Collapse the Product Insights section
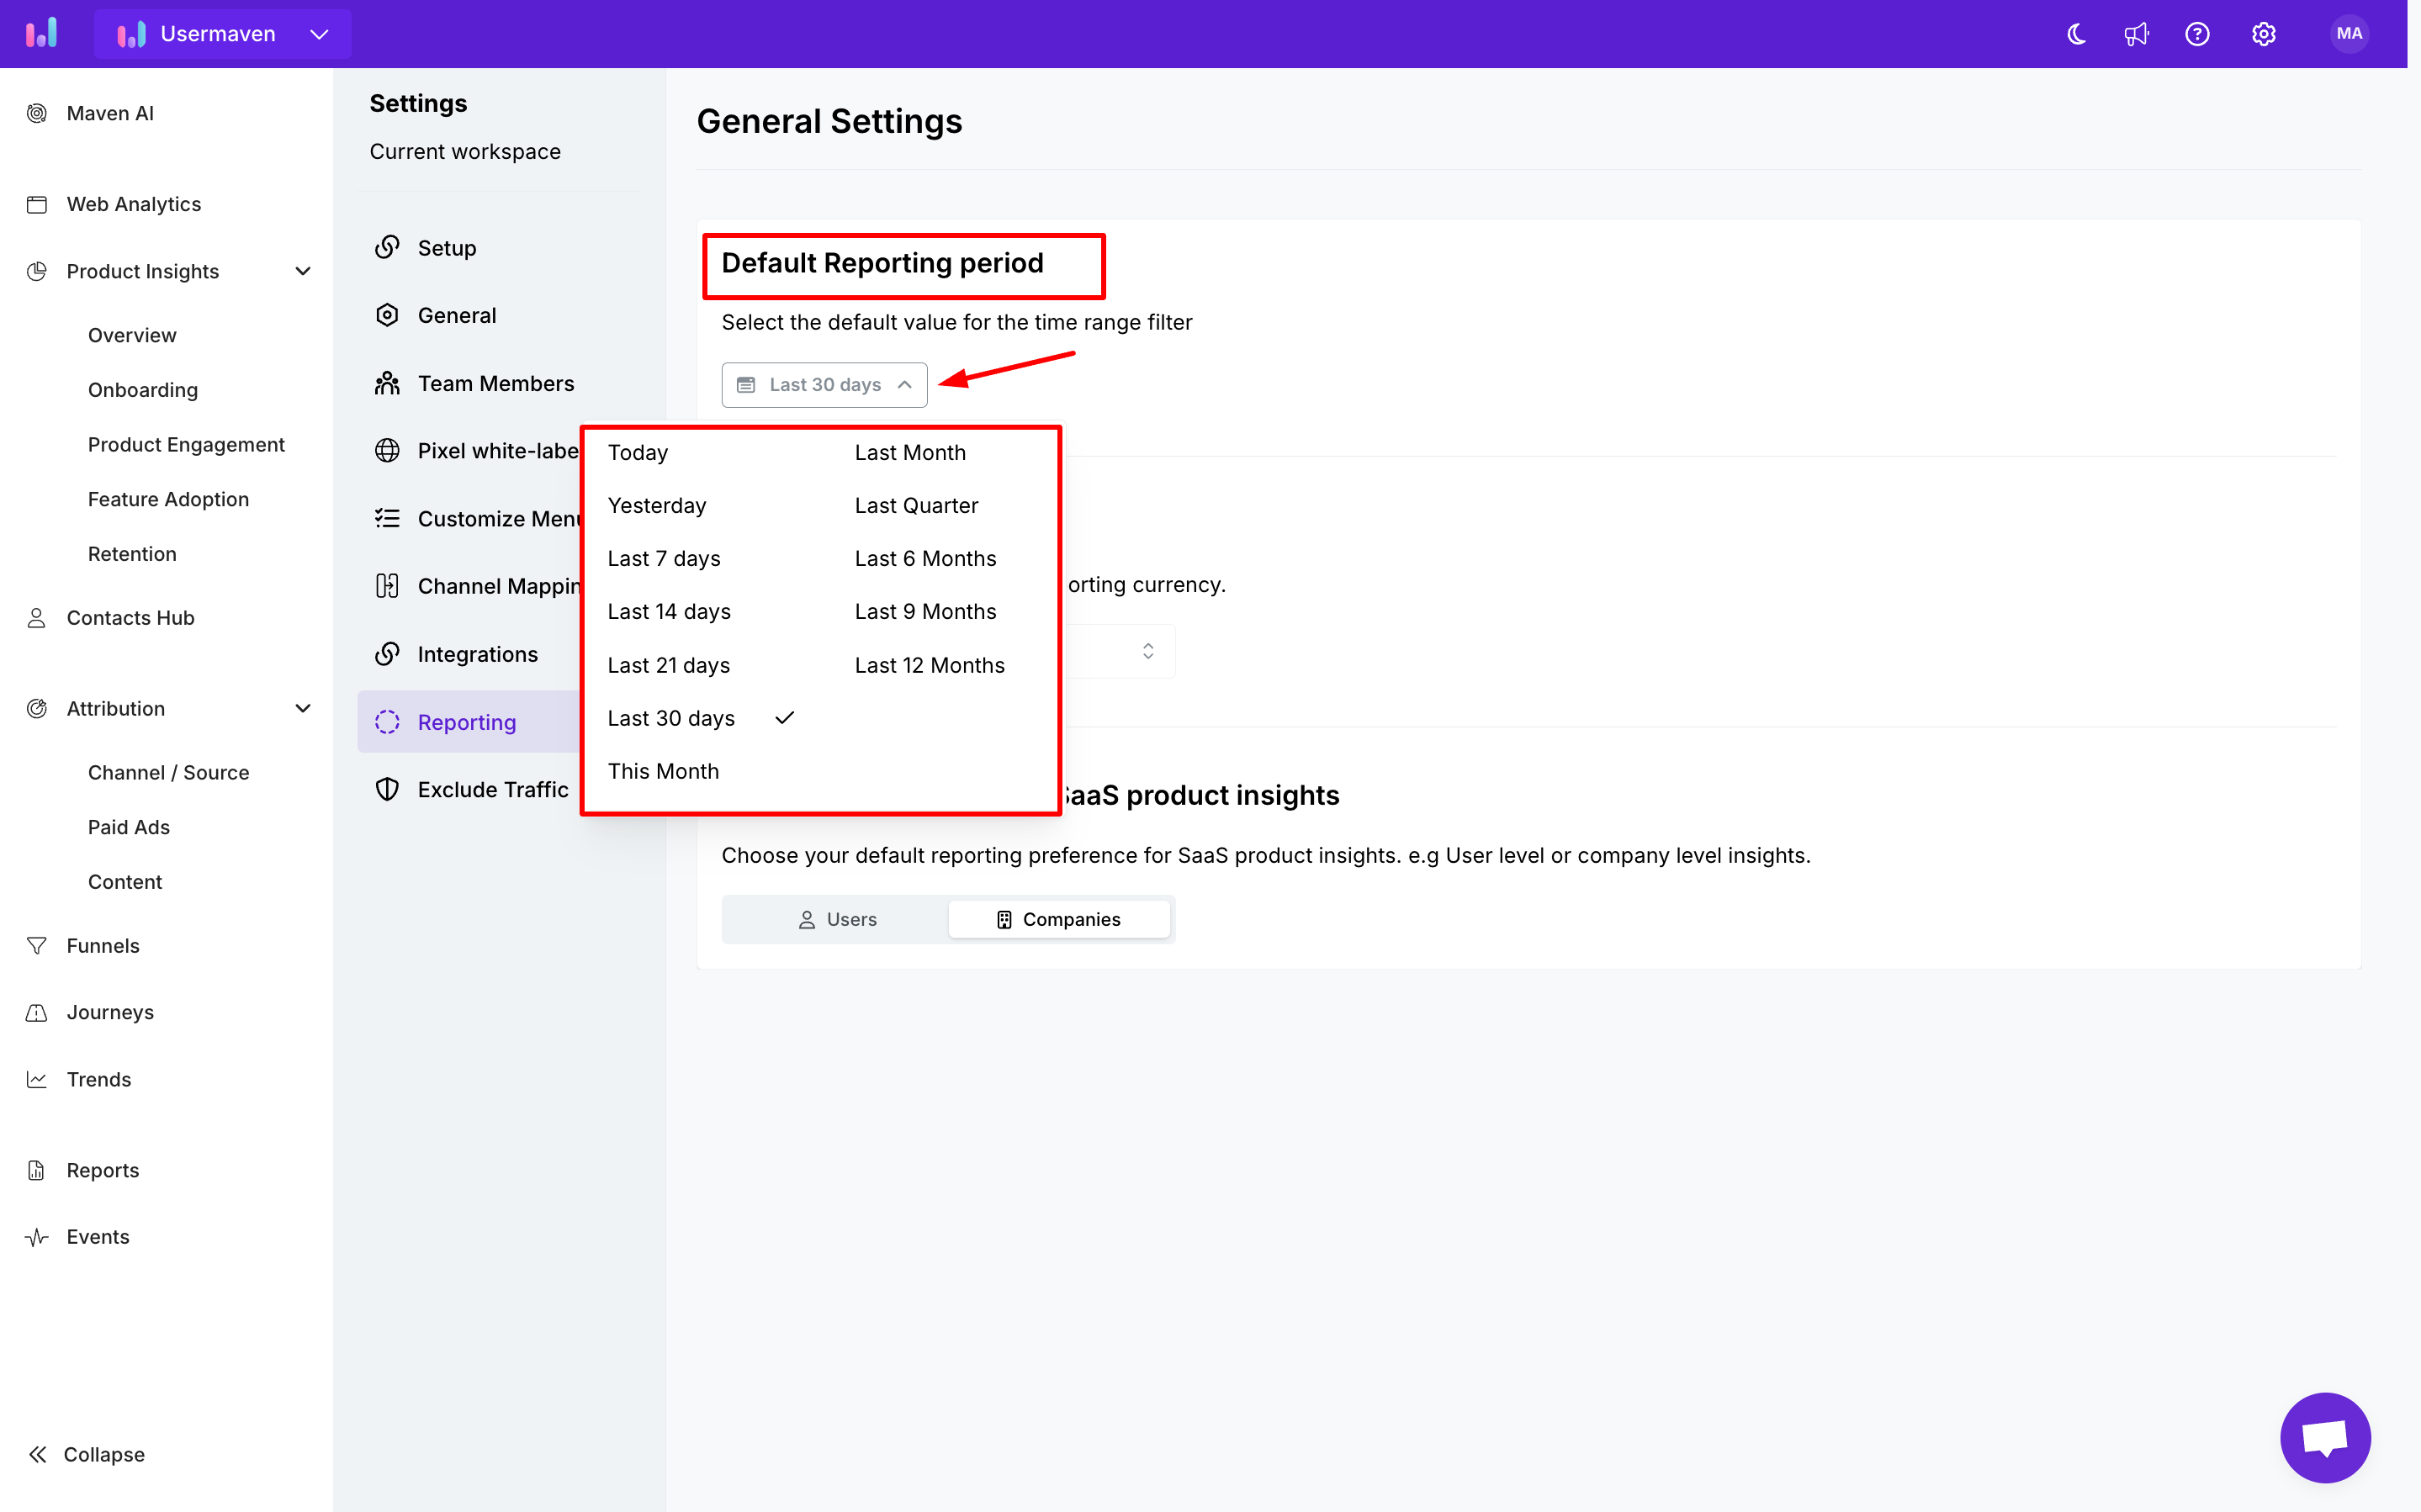 coord(303,271)
